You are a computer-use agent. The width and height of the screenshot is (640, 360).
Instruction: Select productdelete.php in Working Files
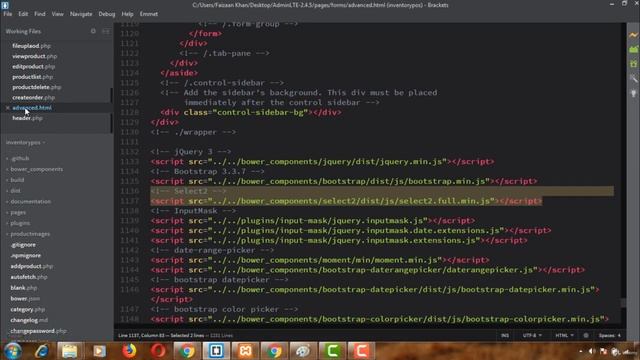37,87
